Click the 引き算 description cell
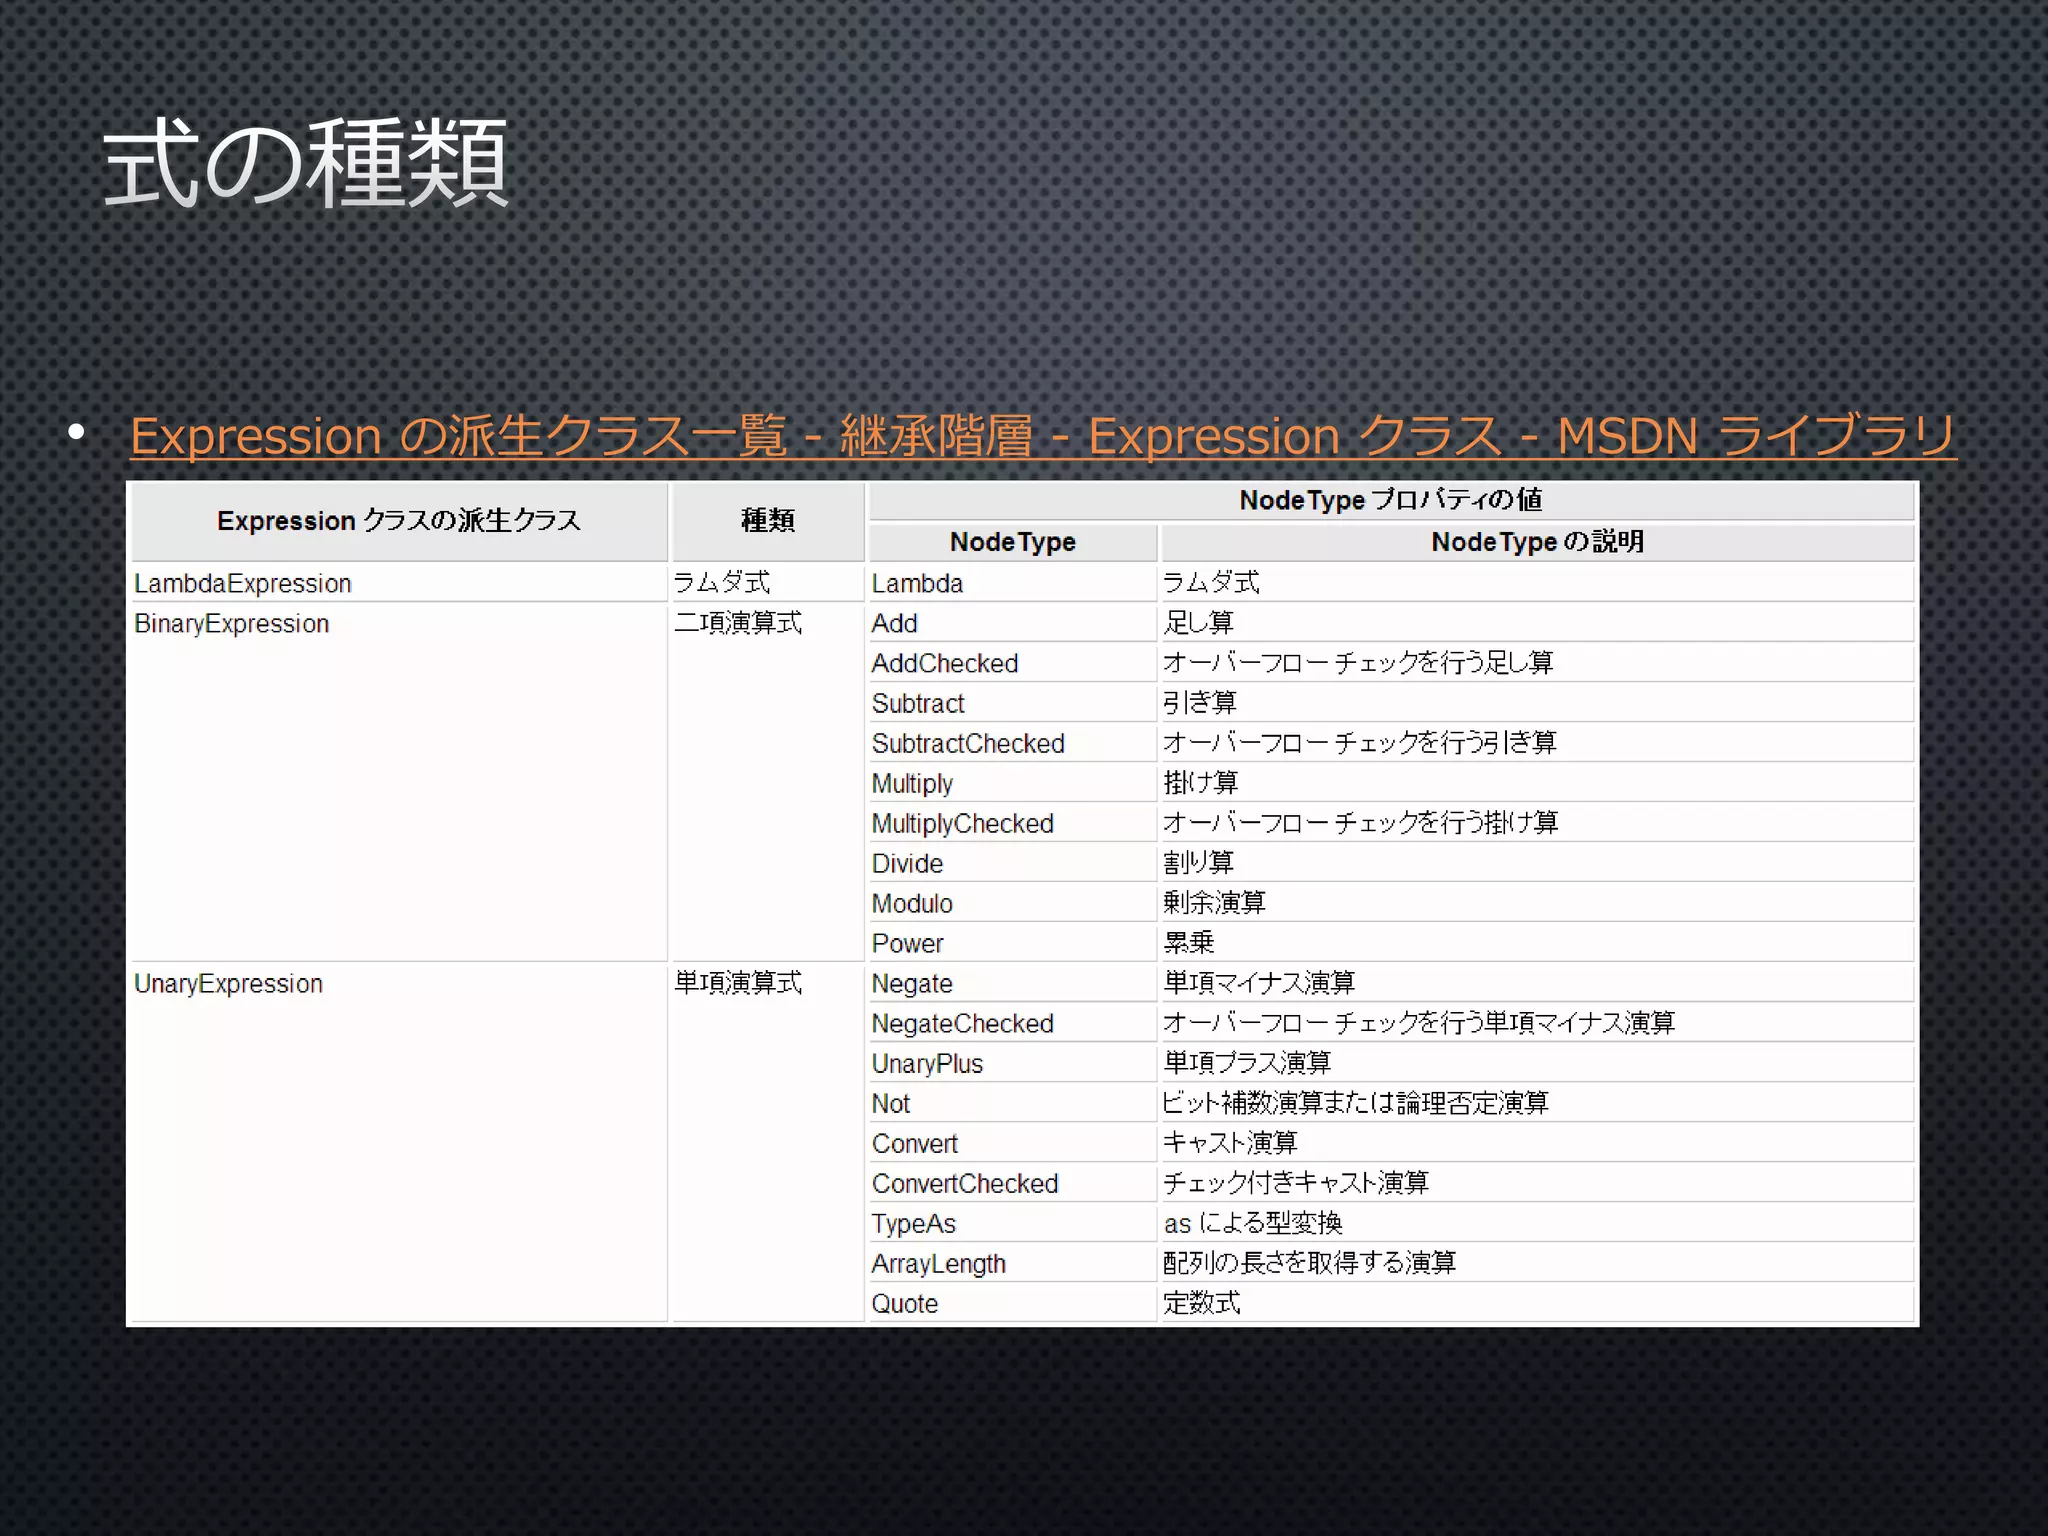2048x1536 pixels. click(x=1538, y=703)
